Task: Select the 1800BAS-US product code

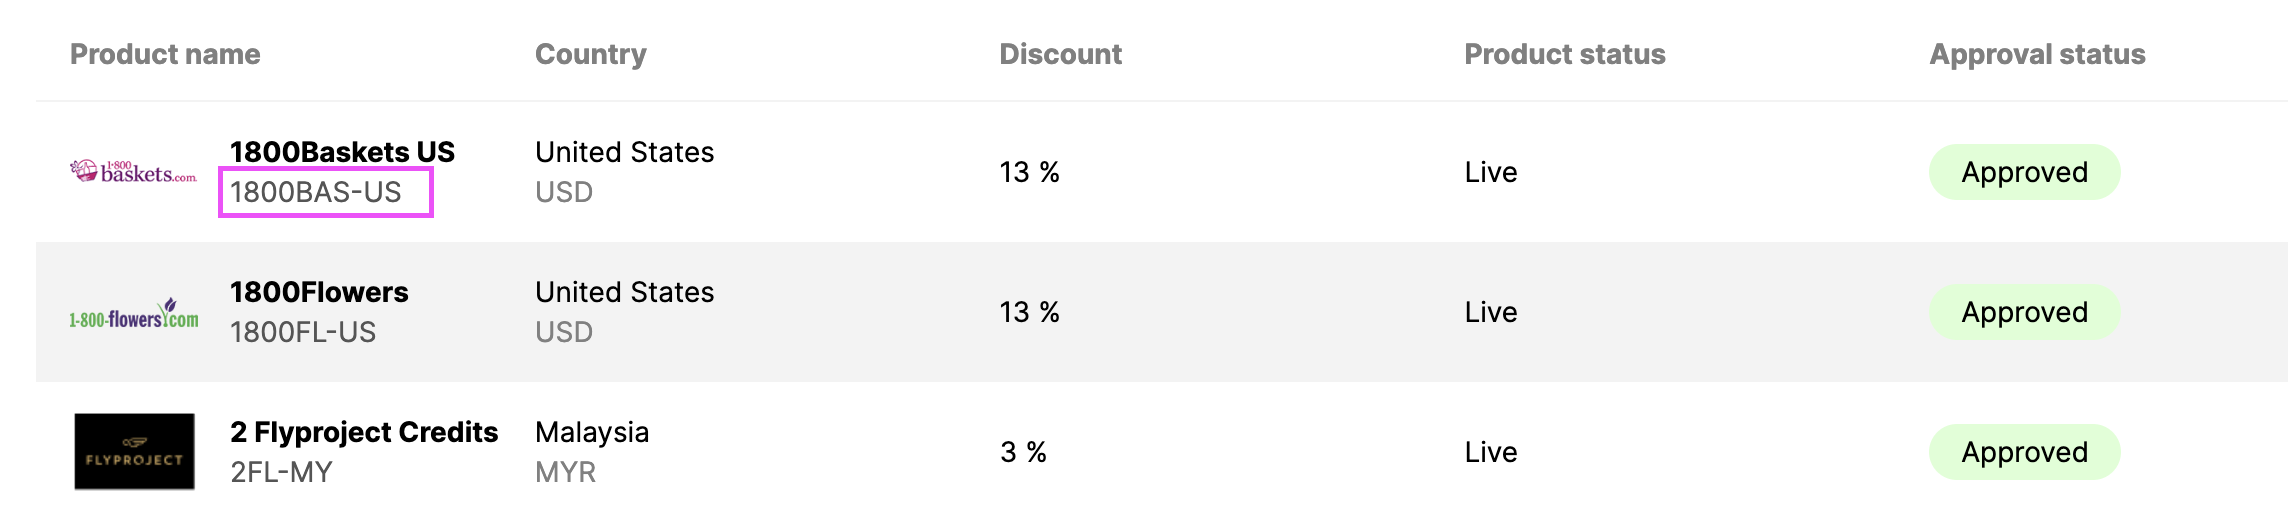Action: pos(316,192)
